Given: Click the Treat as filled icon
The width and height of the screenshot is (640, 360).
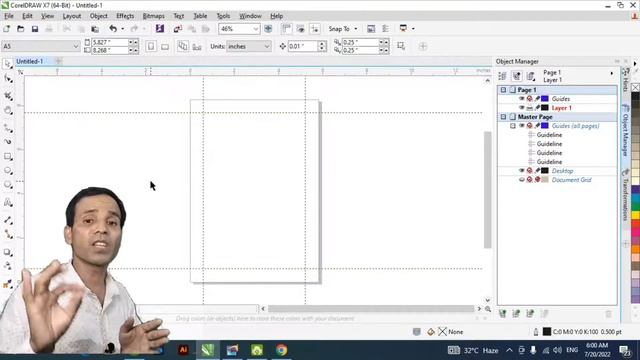Looking at the screenshot, I should point(401,46).
